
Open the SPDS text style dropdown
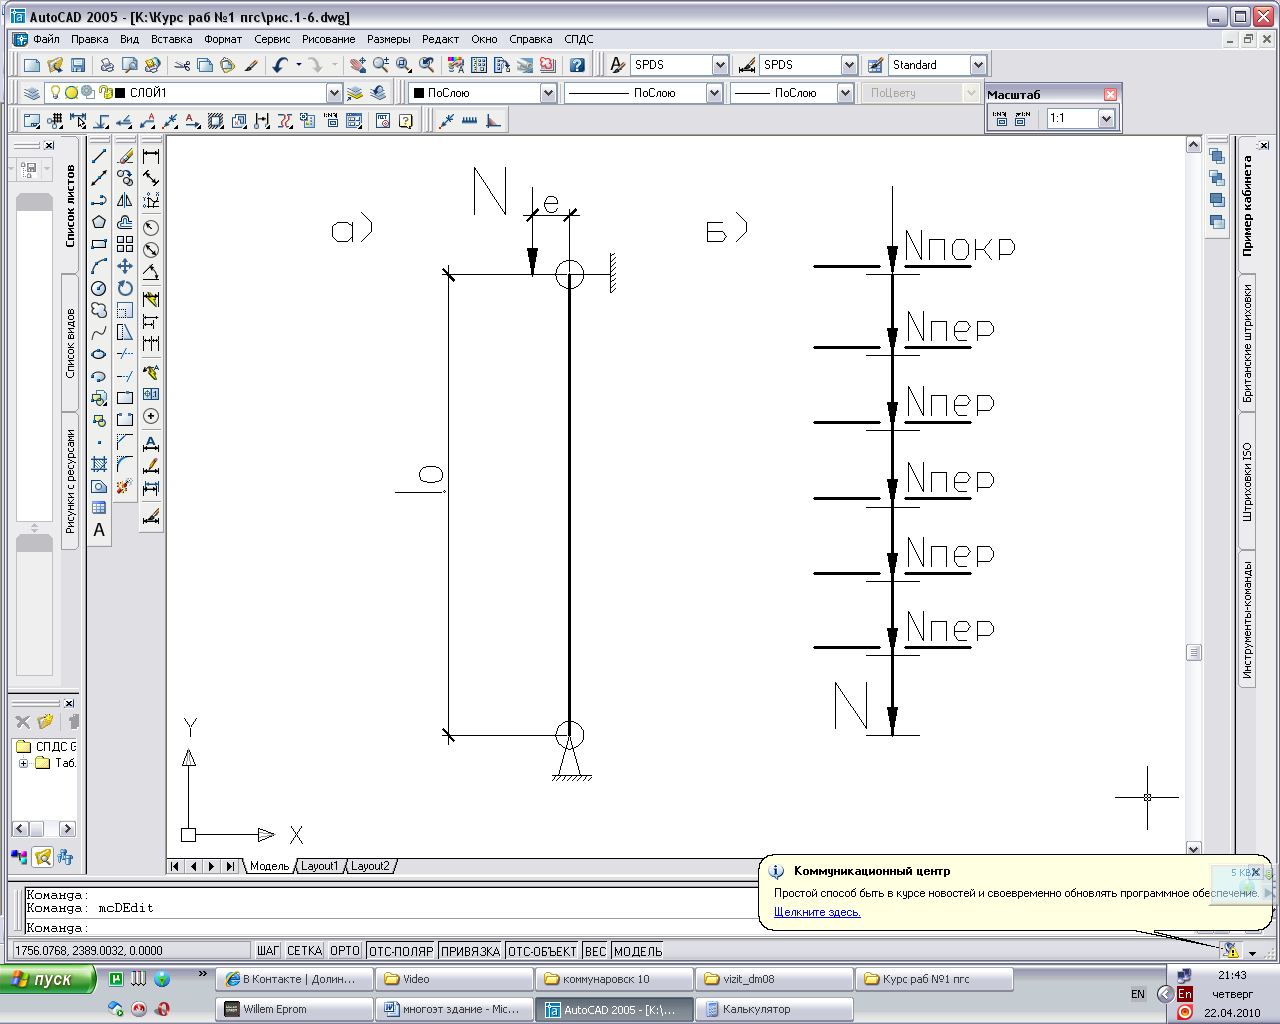coord(720,65)
